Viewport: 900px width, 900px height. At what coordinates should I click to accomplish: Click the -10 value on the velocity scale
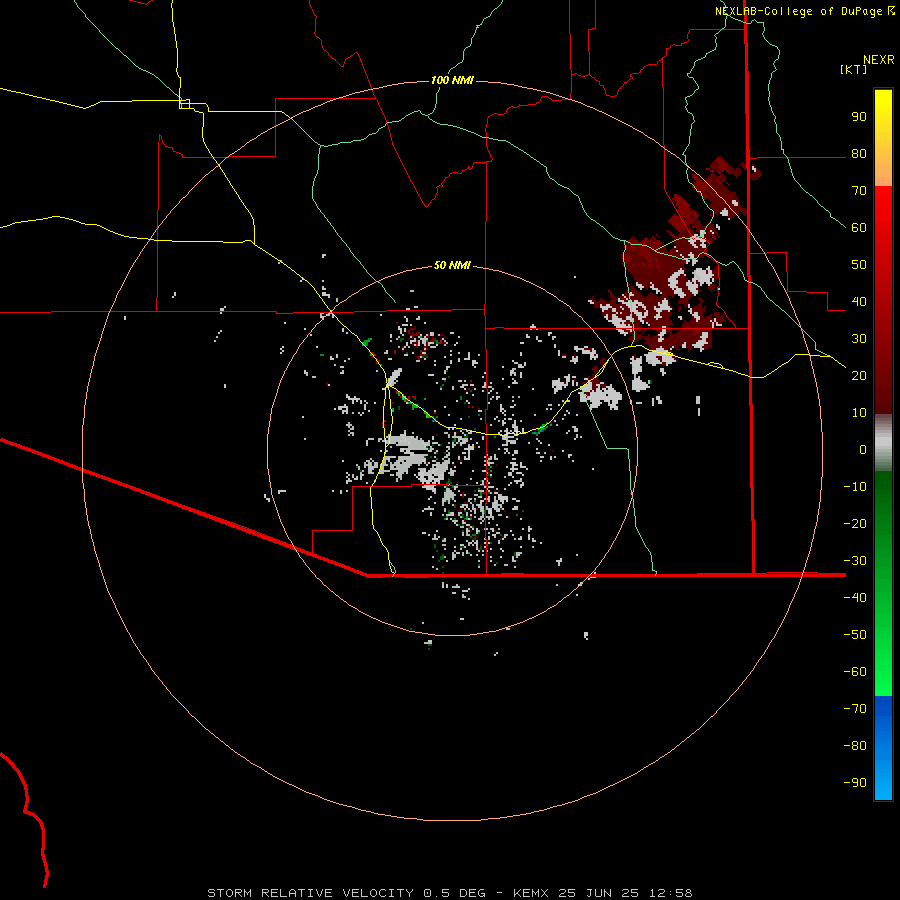point(855,487)
